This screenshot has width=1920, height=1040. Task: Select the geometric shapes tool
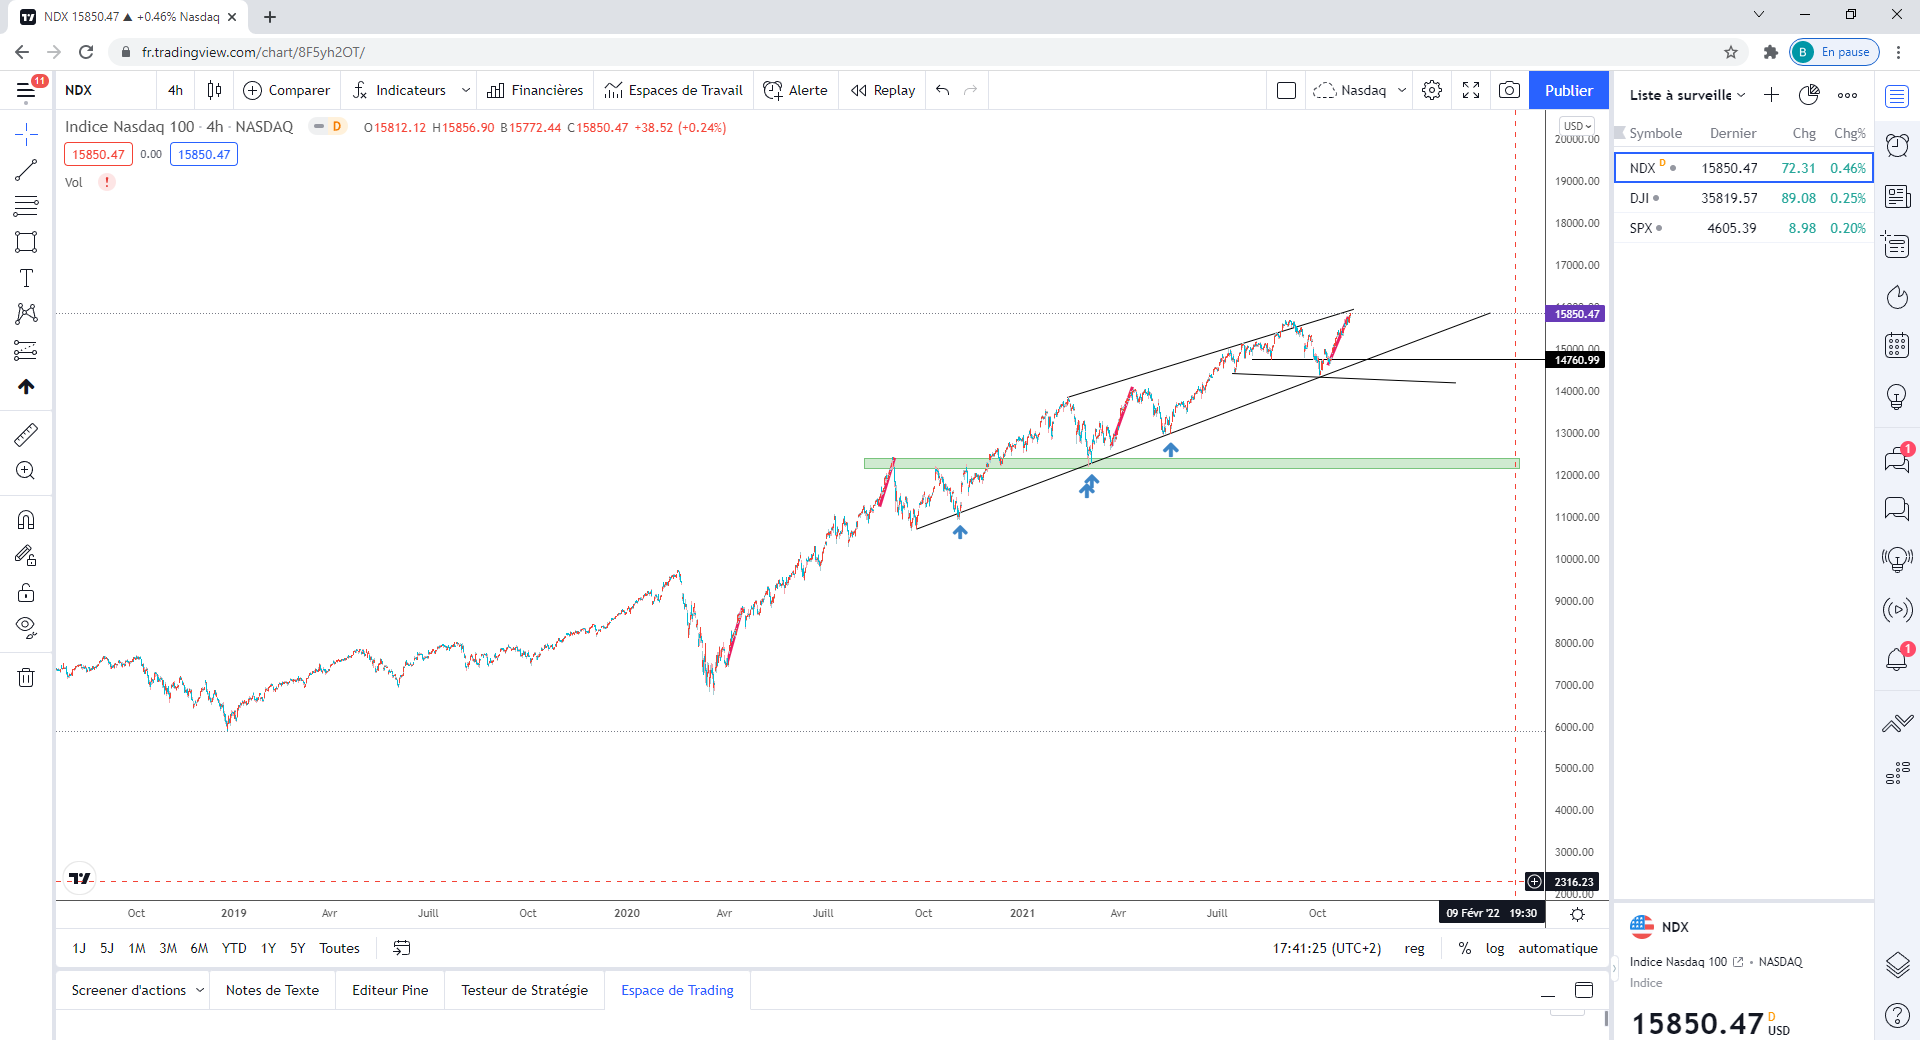tap(26, 242)
